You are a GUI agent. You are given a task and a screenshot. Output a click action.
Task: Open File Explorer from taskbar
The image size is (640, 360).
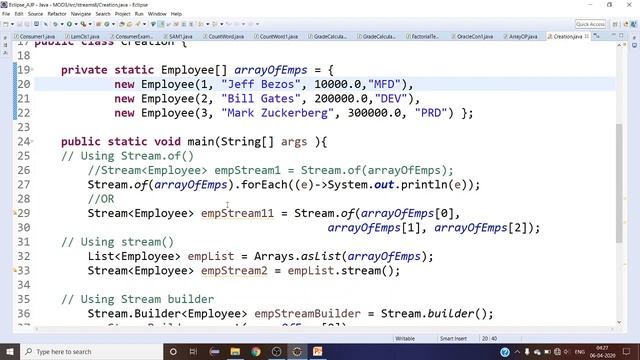[x=235, y=351]
